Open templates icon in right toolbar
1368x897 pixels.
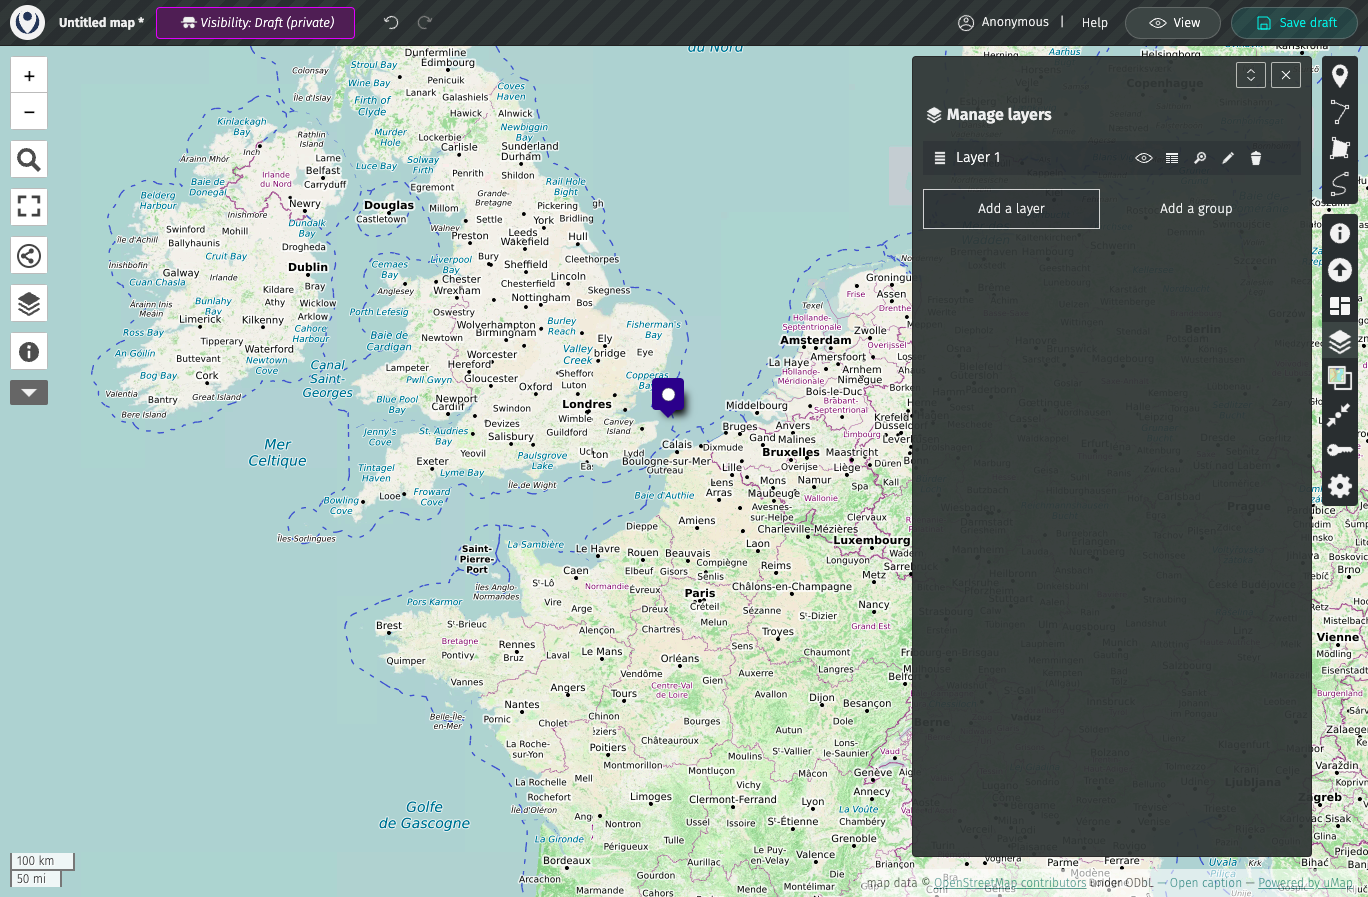[1340, 306]
